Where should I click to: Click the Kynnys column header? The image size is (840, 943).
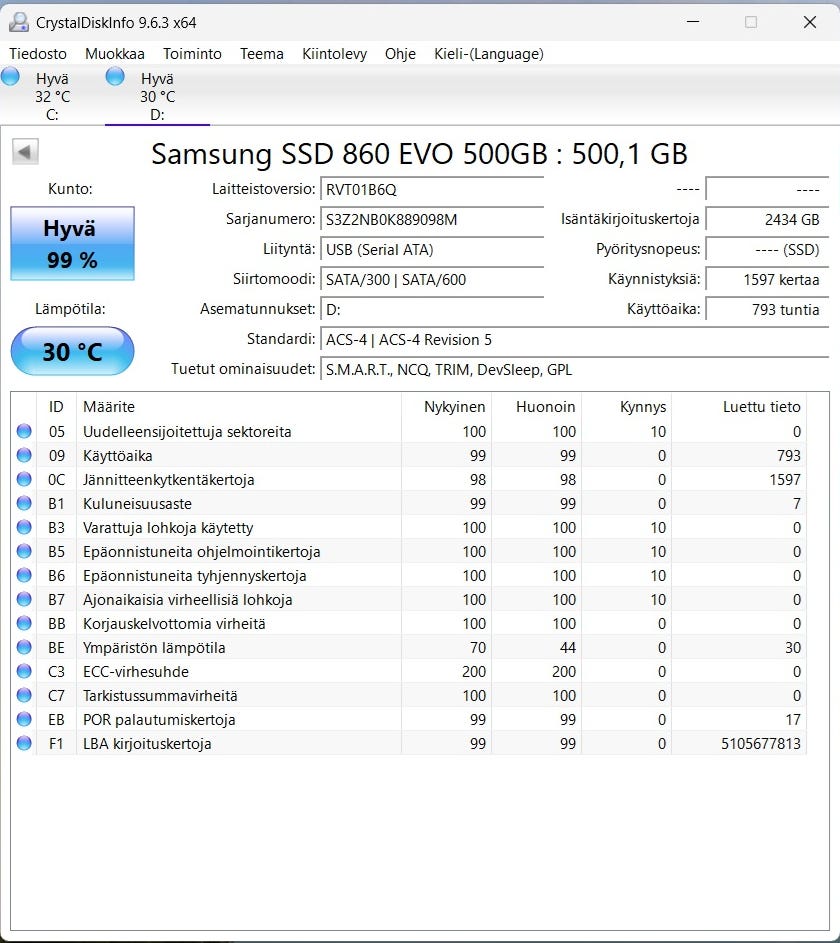[627, 407]
